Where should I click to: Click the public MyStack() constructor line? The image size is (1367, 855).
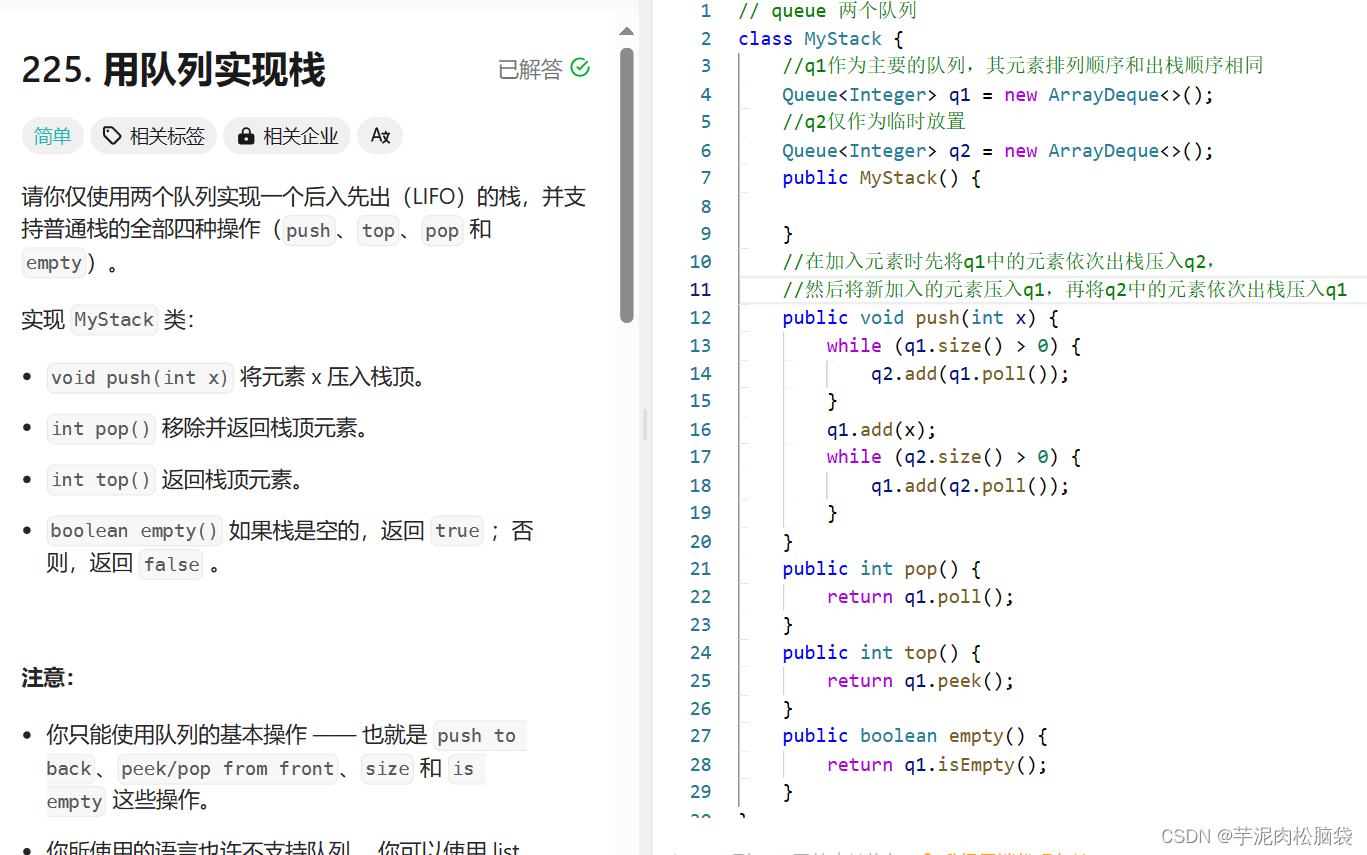[881, 178]
